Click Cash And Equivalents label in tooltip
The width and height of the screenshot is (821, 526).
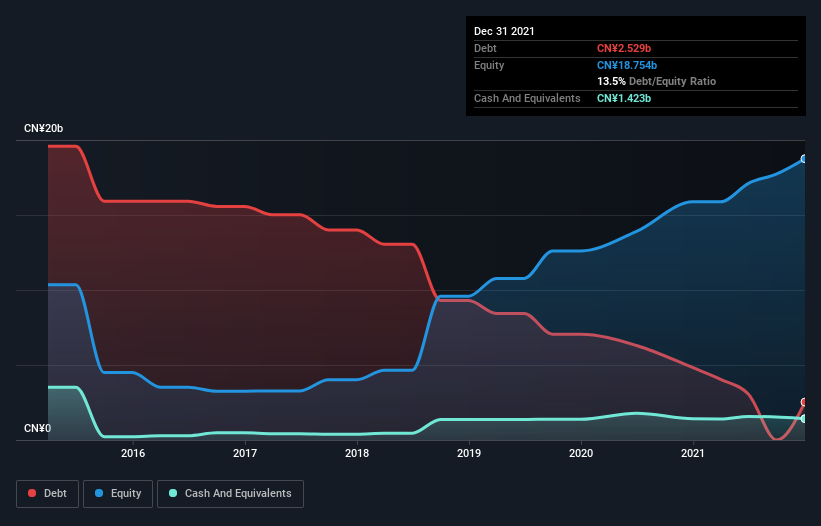click(527, 98)
